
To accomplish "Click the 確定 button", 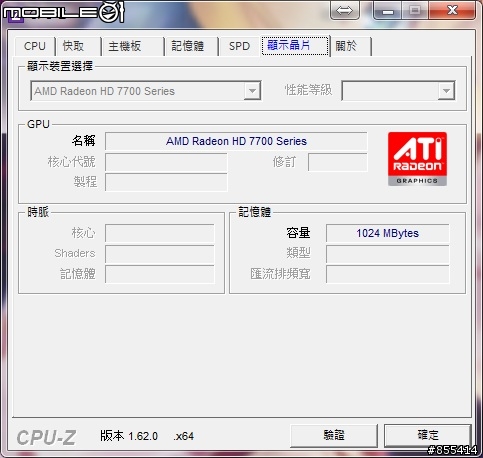I will click(428, 435).
